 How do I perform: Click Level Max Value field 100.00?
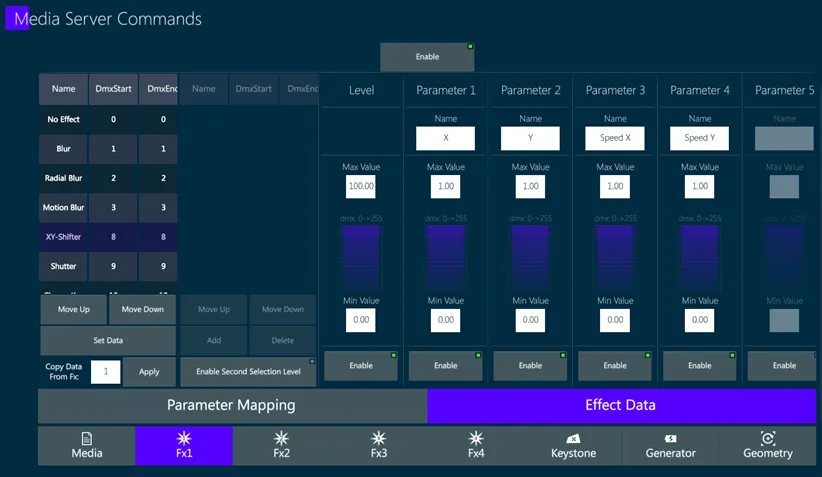click(361, 186)
